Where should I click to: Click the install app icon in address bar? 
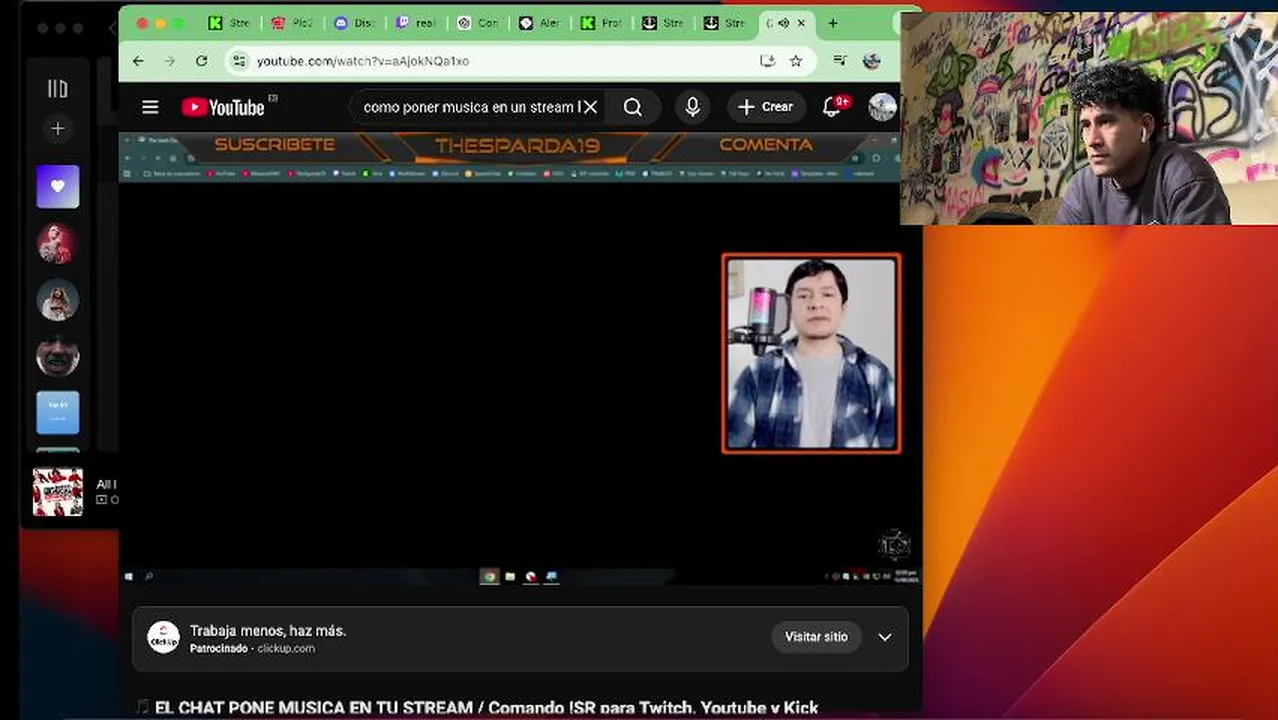coord(767,61)
